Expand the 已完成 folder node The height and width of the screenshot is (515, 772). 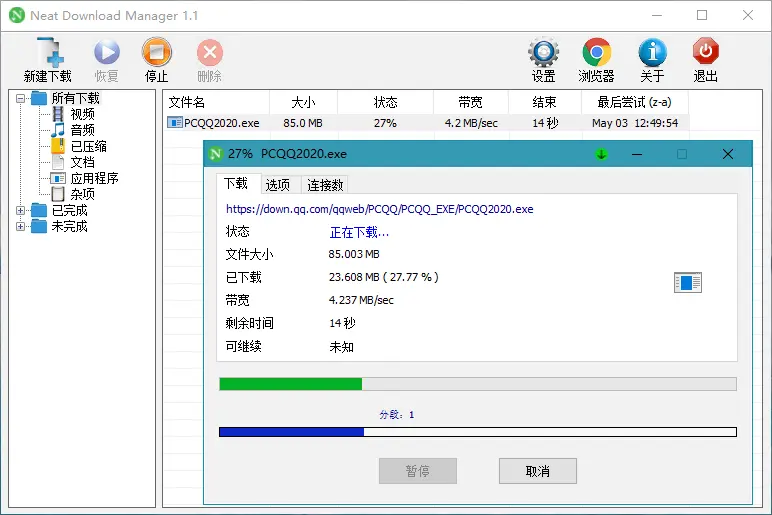tap(20, 210)
